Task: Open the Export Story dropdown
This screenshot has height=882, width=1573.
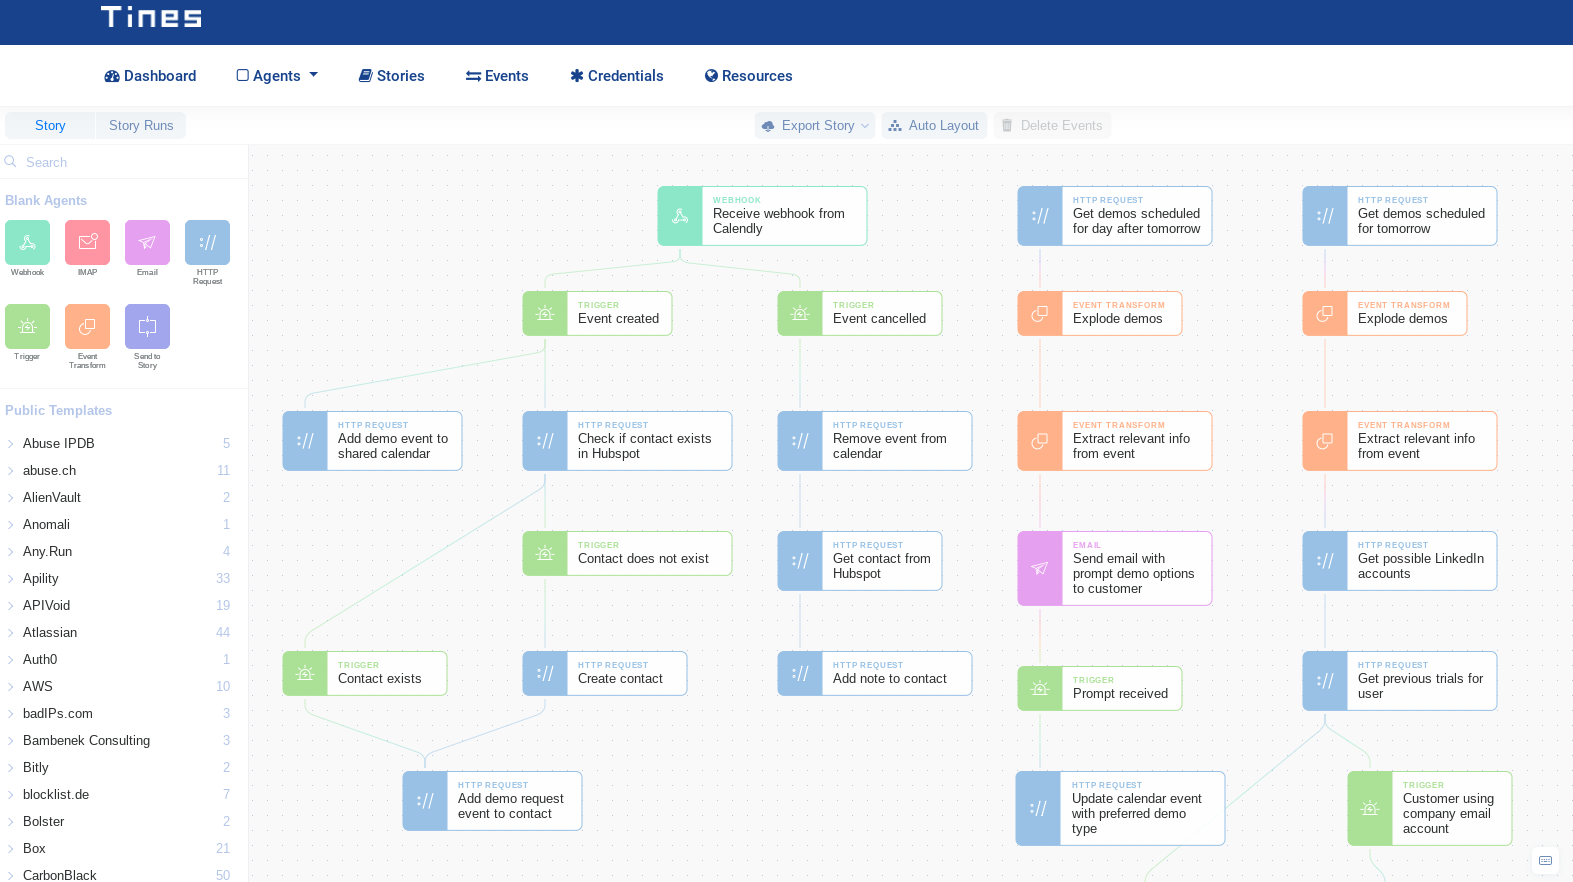Action: coord(815,125)
